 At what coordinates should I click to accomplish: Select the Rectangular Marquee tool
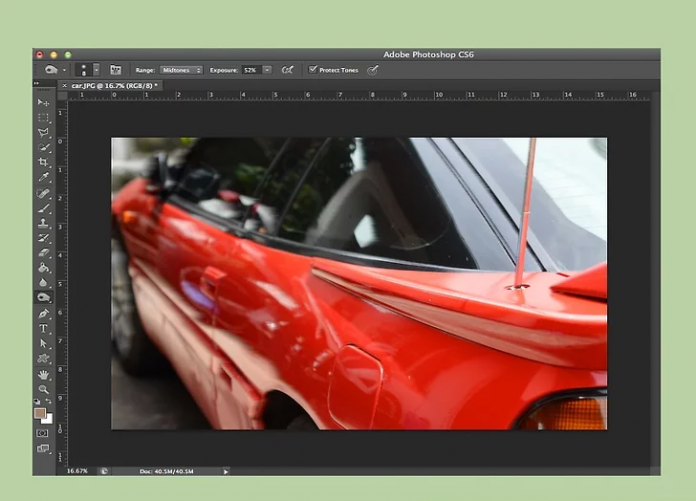pos(43,118)
